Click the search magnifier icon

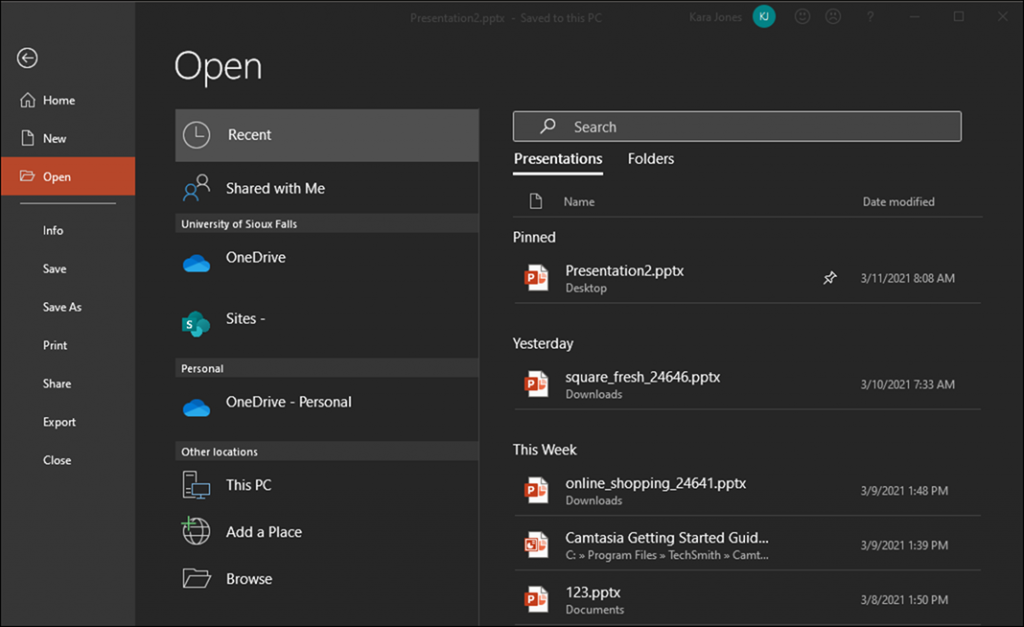point(547,126)
